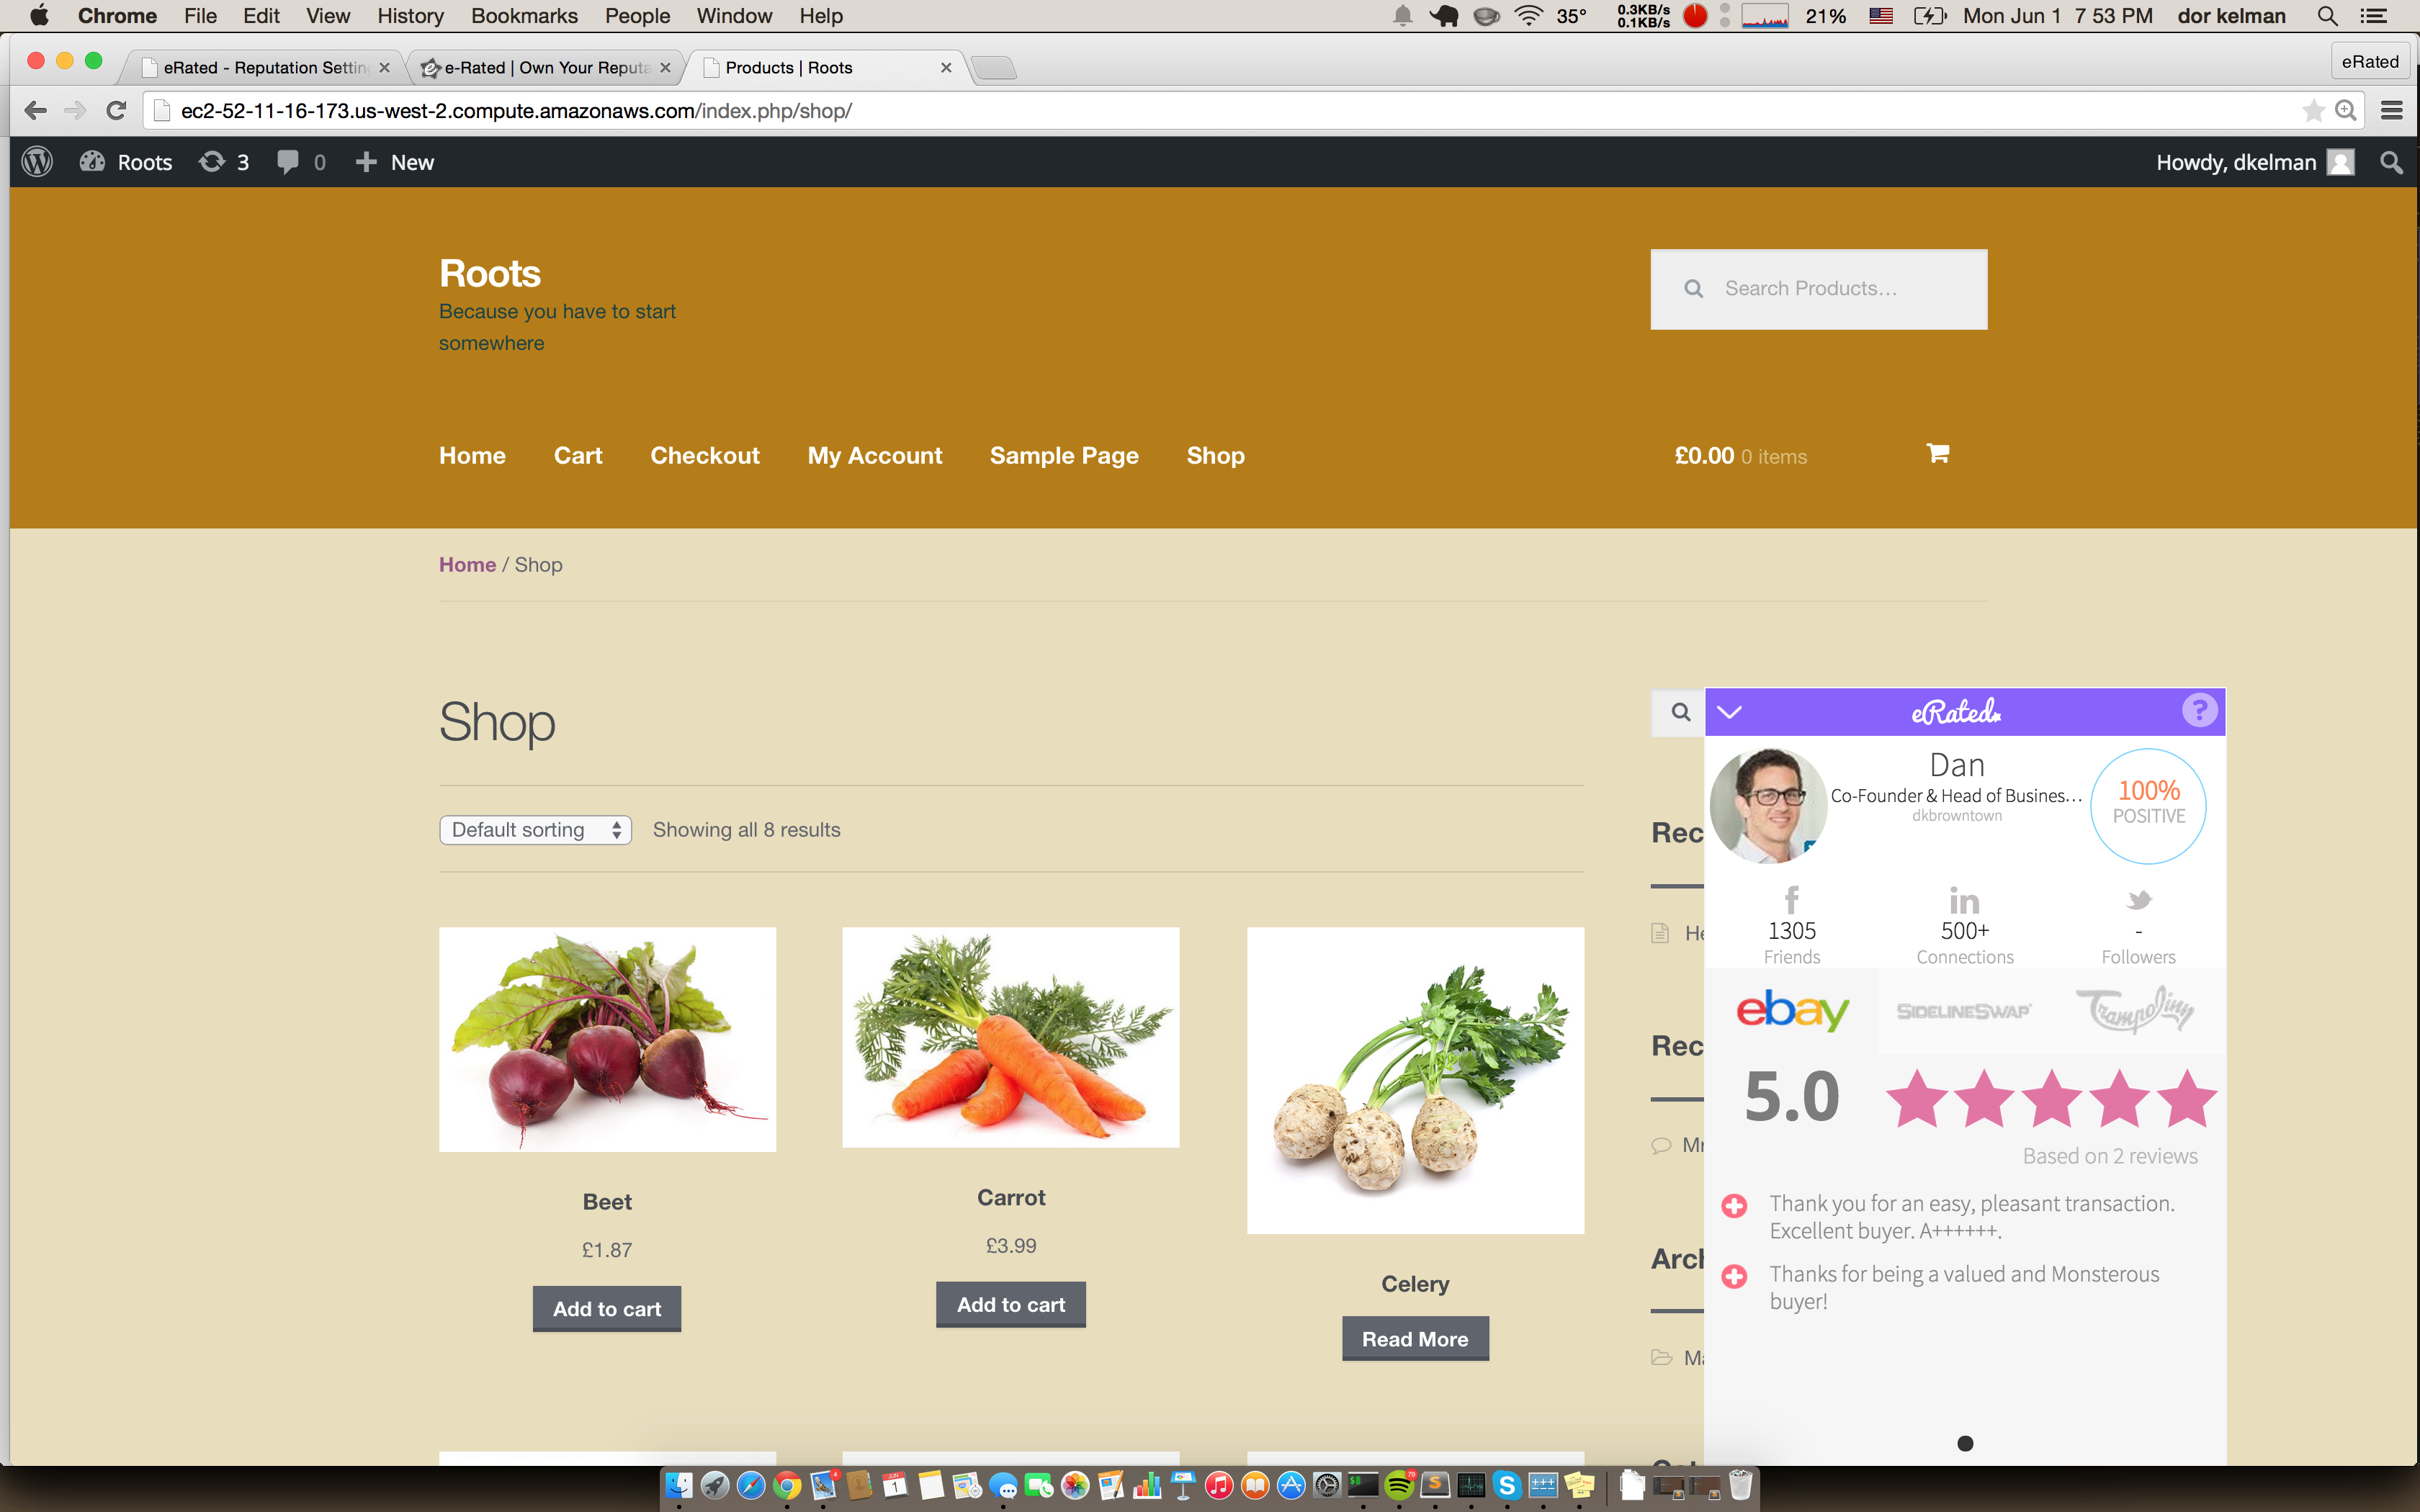Select the ebay marketplace tab
Image resolution: width=2420 pixels, height=1512 pixels.
tap(1792, 1011)
